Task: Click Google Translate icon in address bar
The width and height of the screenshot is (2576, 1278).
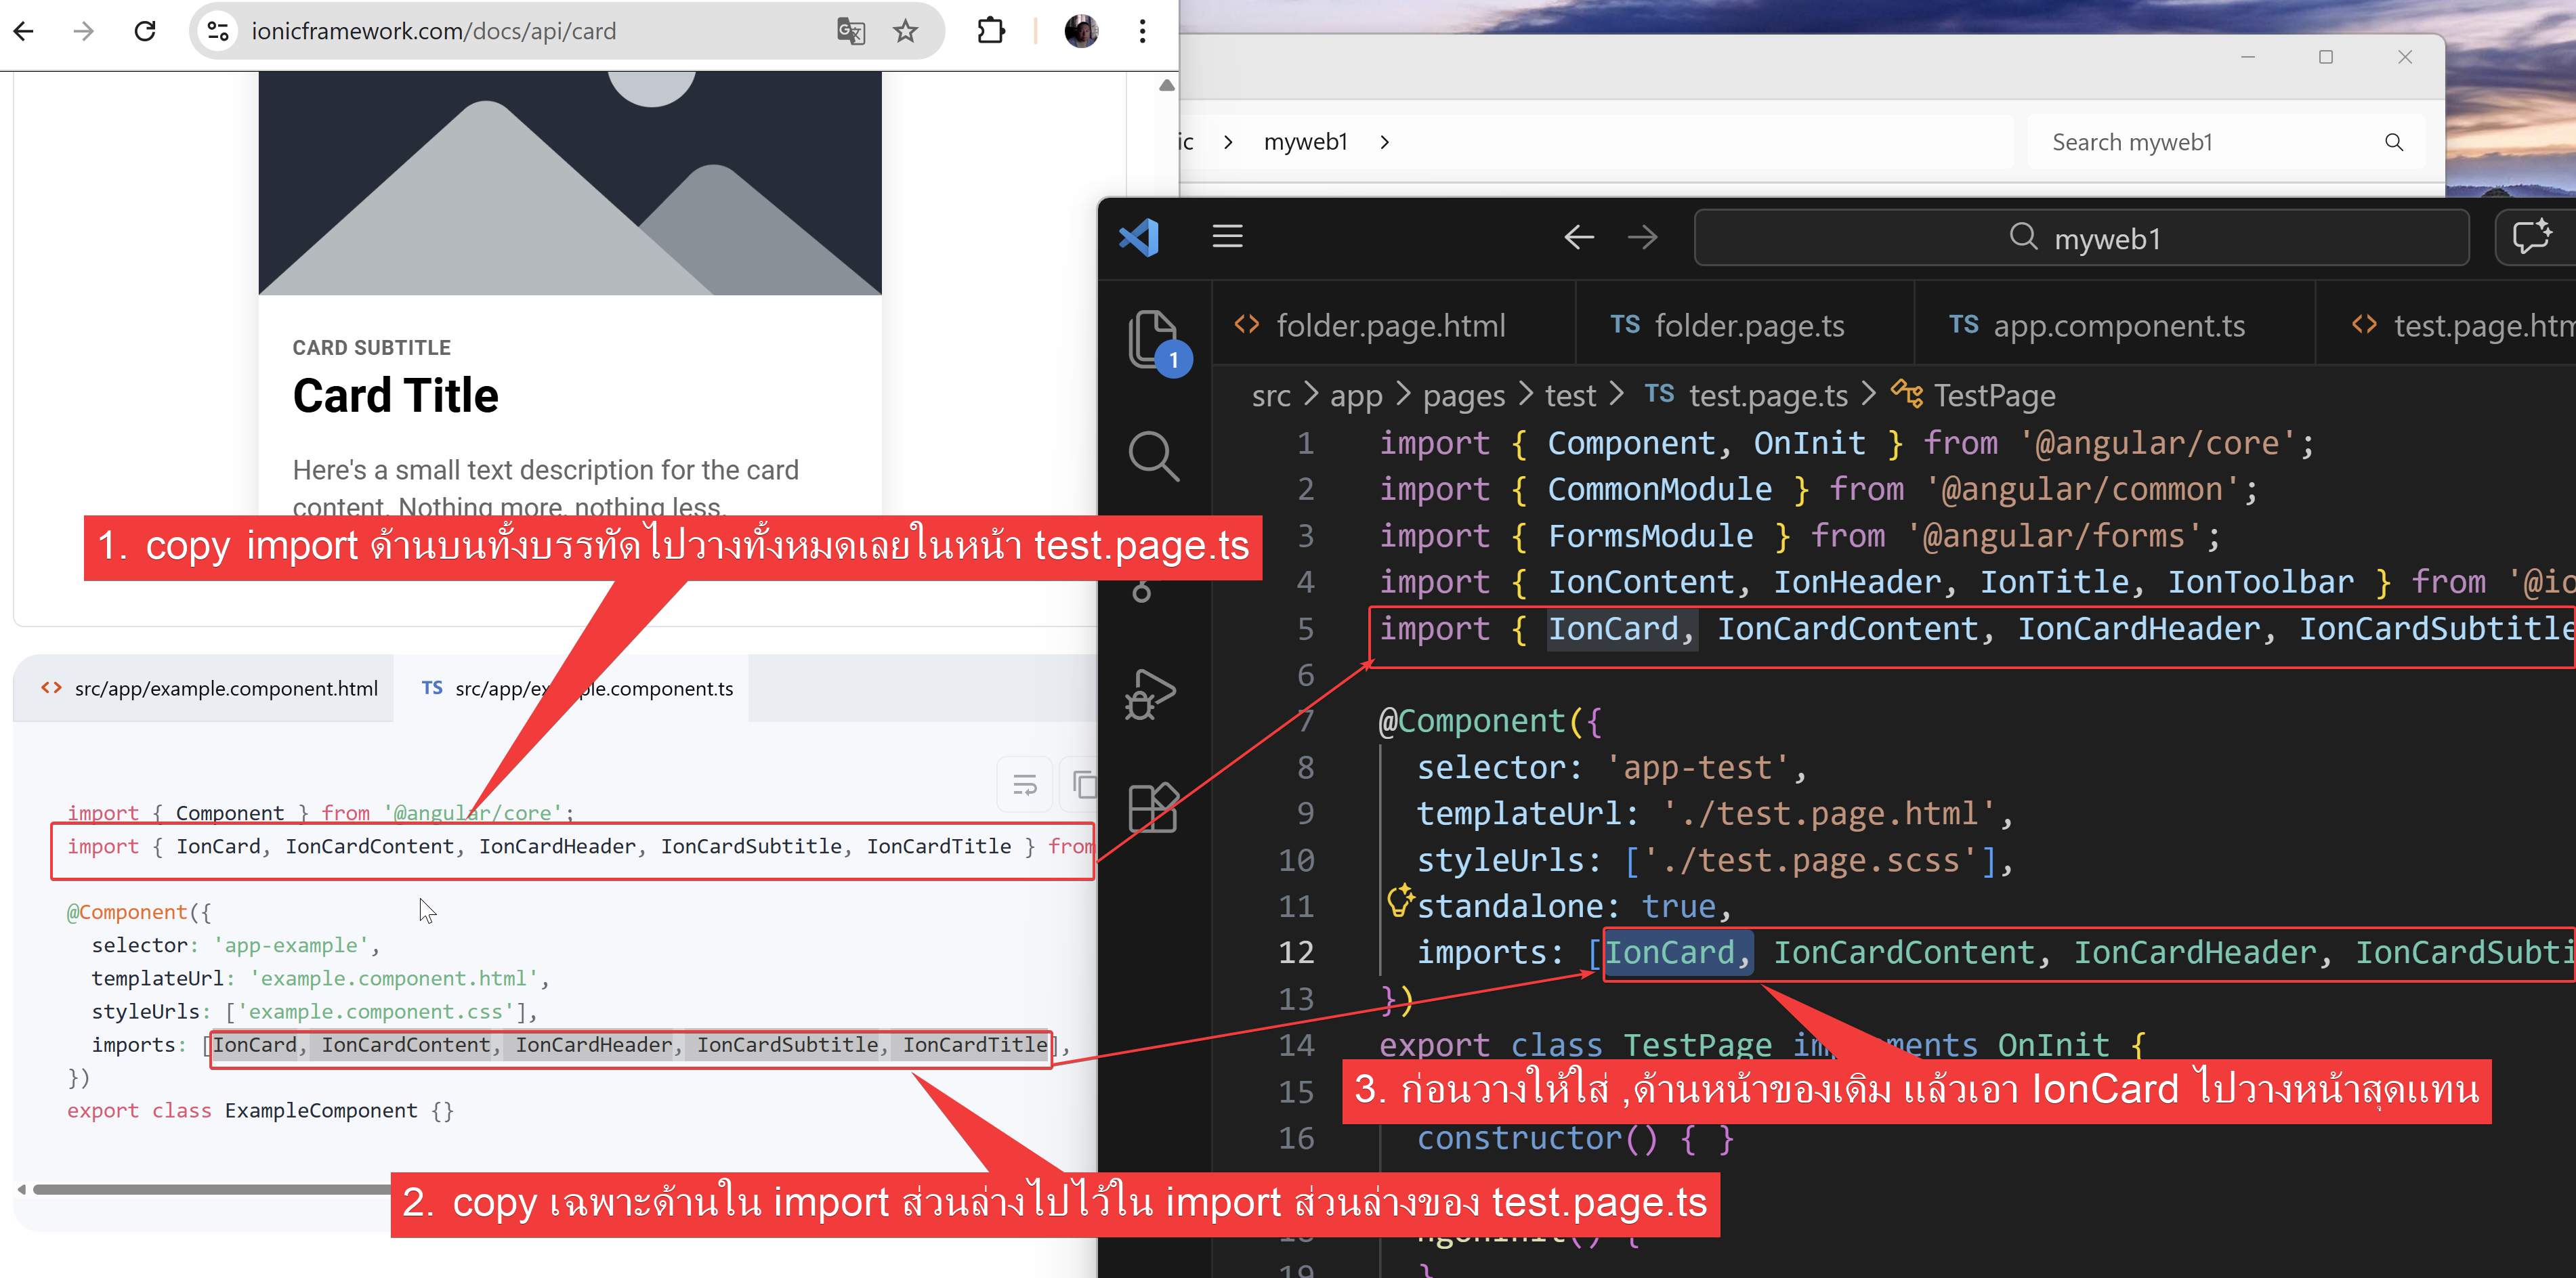Action: click(850, 31)
